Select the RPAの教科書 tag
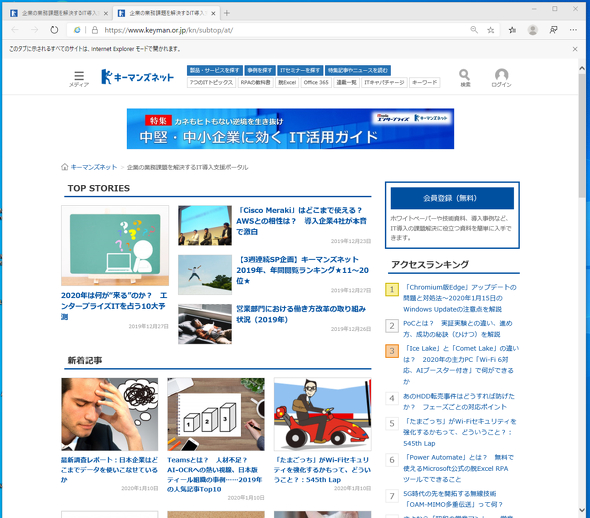 pos(255,82)
